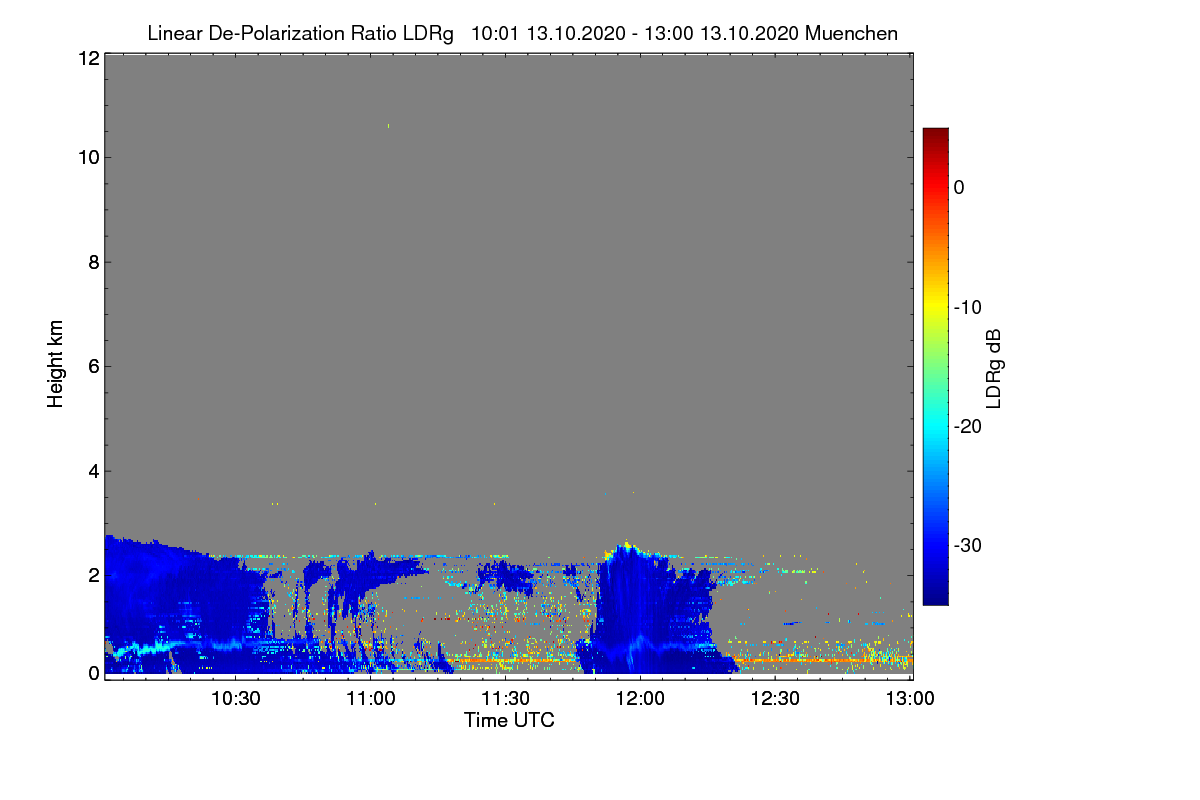1200x800 pixels.
Task: Click the cyan section of the colorbar
Action: click(935, 425)
